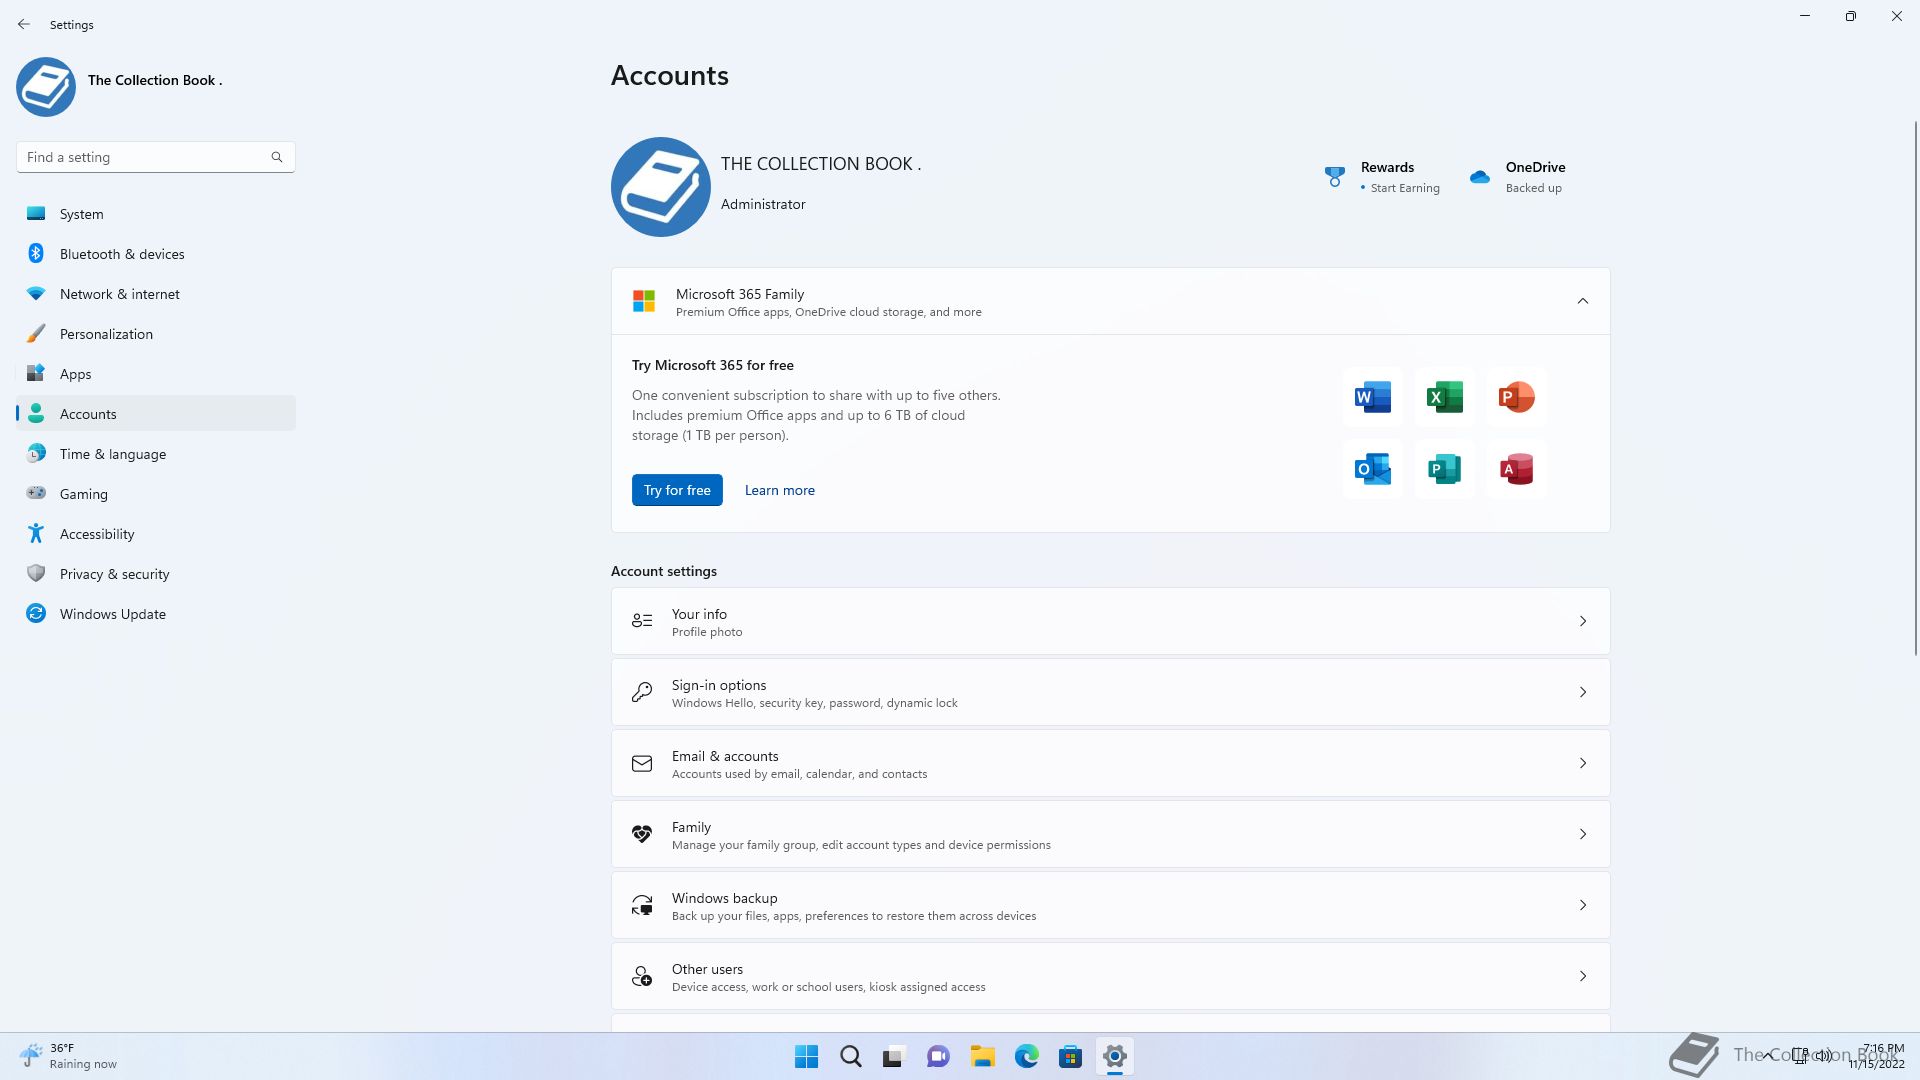This screenshot has width=1920, height=1080.
Task: Open weather widget showing 36°F
Action: tap(68, 1056)
